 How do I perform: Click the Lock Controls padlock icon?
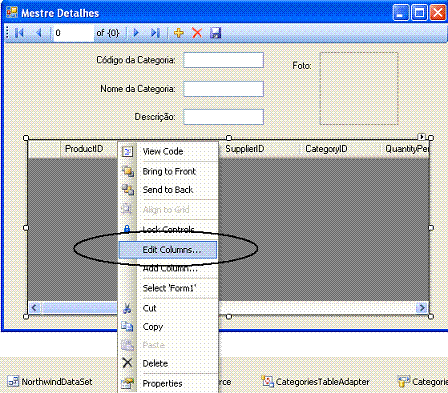click(127, 229)
